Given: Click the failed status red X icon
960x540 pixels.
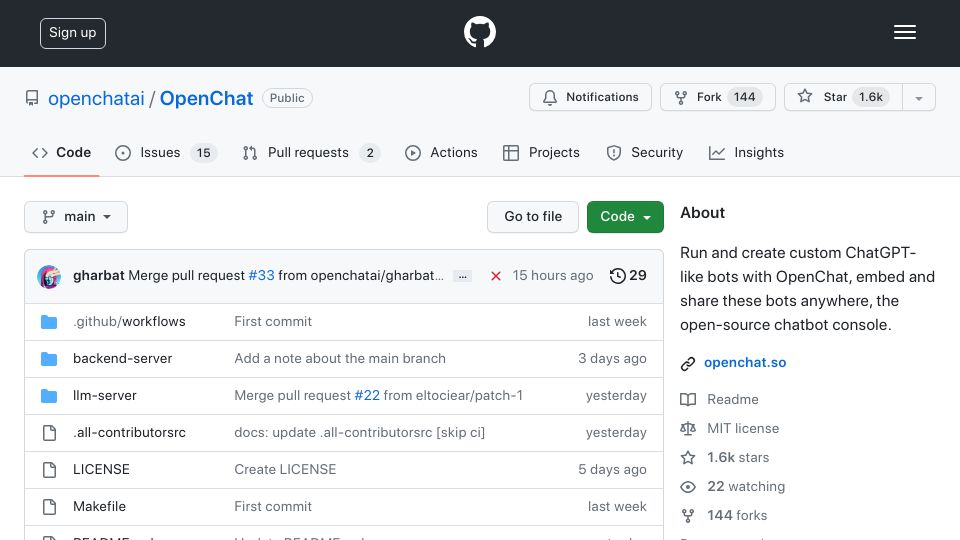Looking at the screenshot, I should tap(496, 276).
